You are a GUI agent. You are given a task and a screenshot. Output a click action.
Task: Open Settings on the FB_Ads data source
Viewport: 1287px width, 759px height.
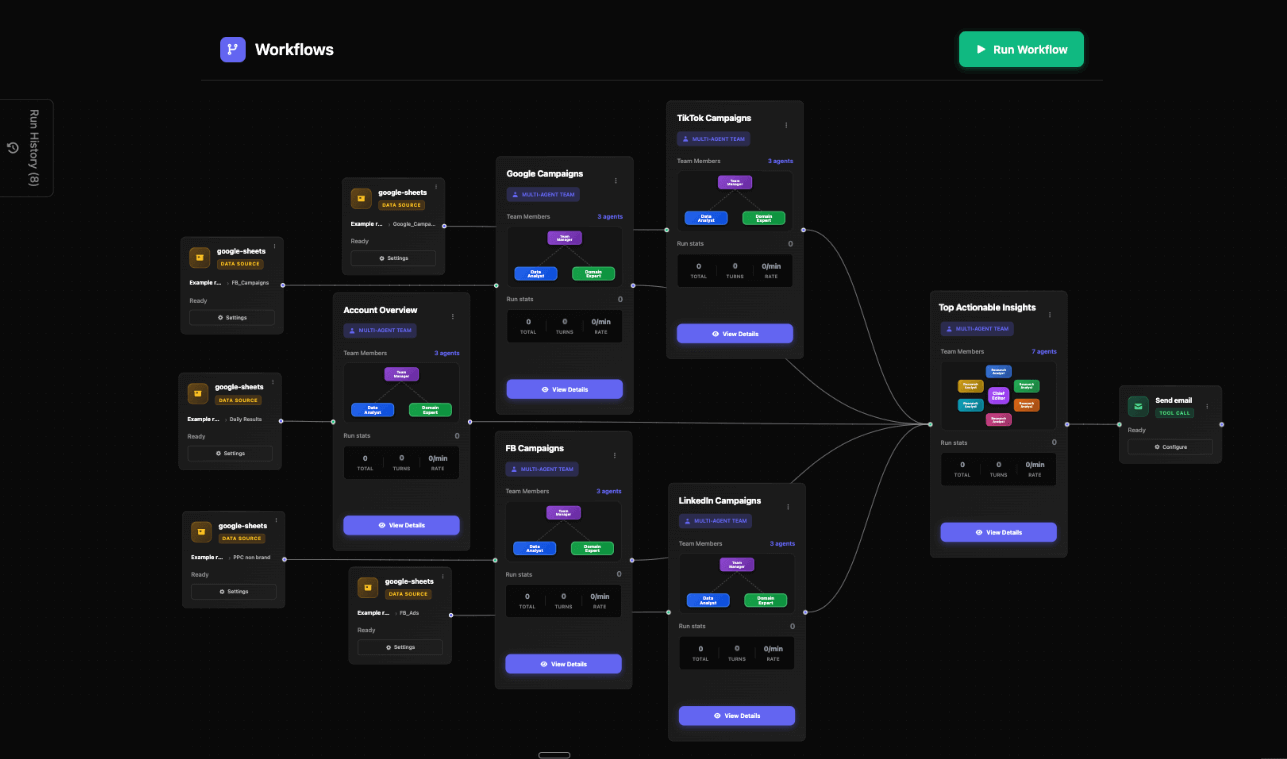tap(400, 647)
